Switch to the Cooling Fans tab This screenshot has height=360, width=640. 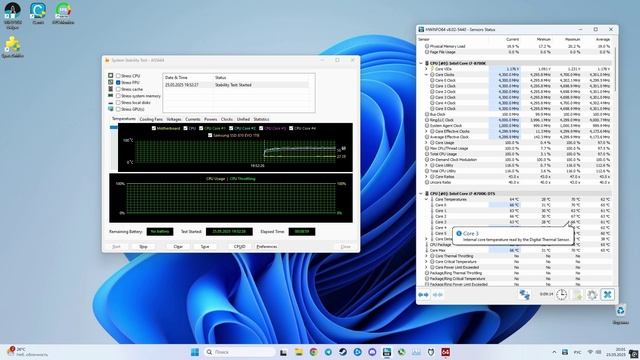click(151, 119)
